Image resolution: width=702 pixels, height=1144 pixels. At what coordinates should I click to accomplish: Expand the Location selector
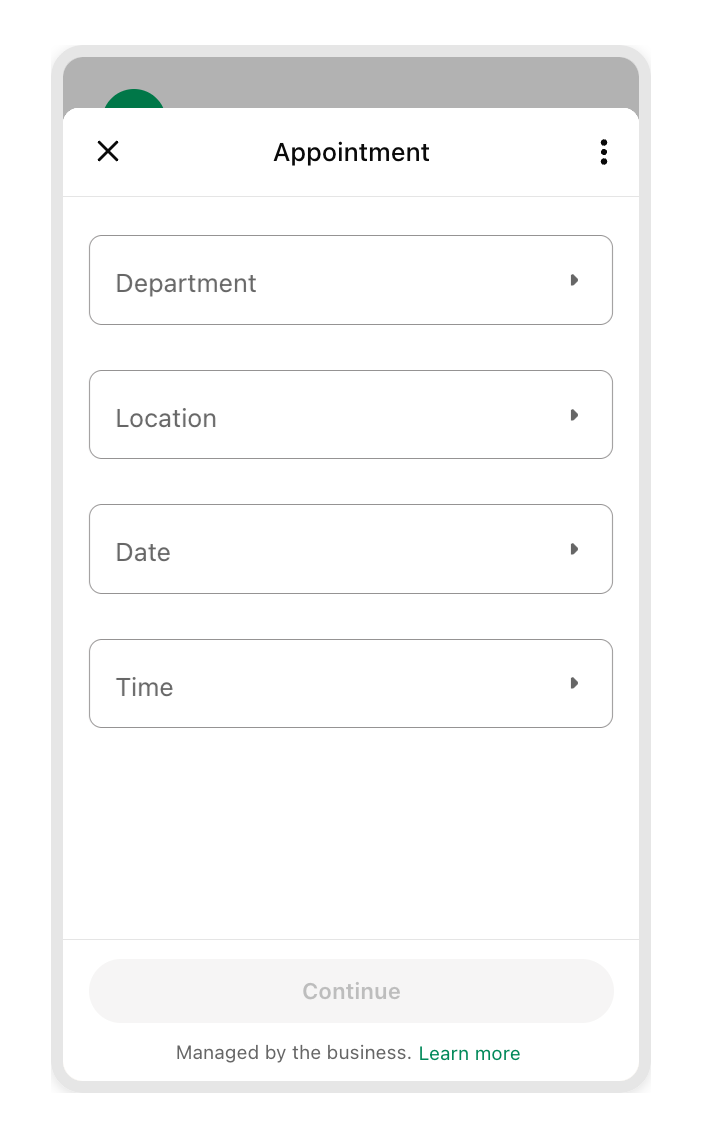click(x=350, y=415)
